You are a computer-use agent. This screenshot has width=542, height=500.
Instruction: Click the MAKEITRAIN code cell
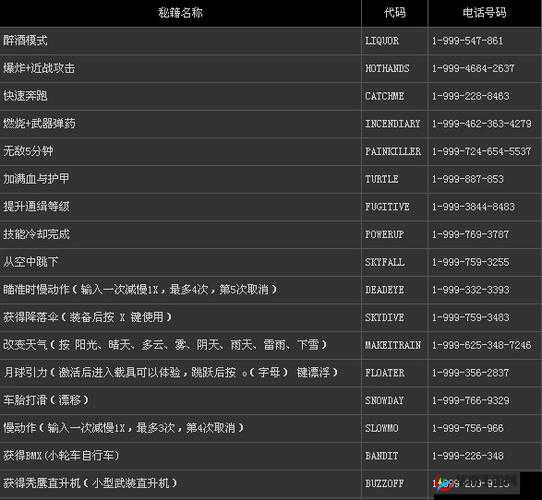tap(393, 345)
